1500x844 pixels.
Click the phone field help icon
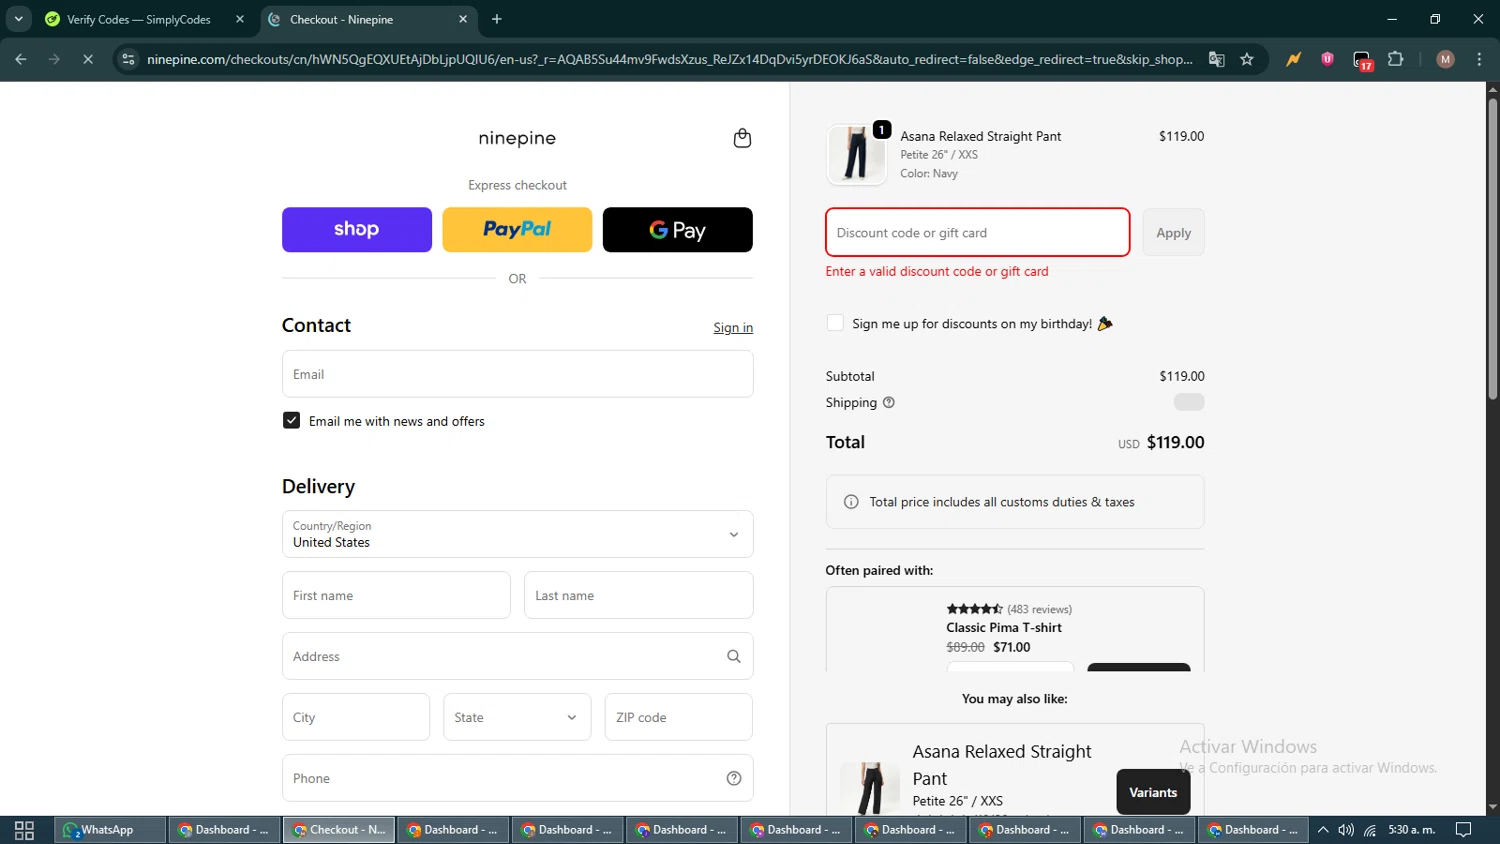click(734, 779)
